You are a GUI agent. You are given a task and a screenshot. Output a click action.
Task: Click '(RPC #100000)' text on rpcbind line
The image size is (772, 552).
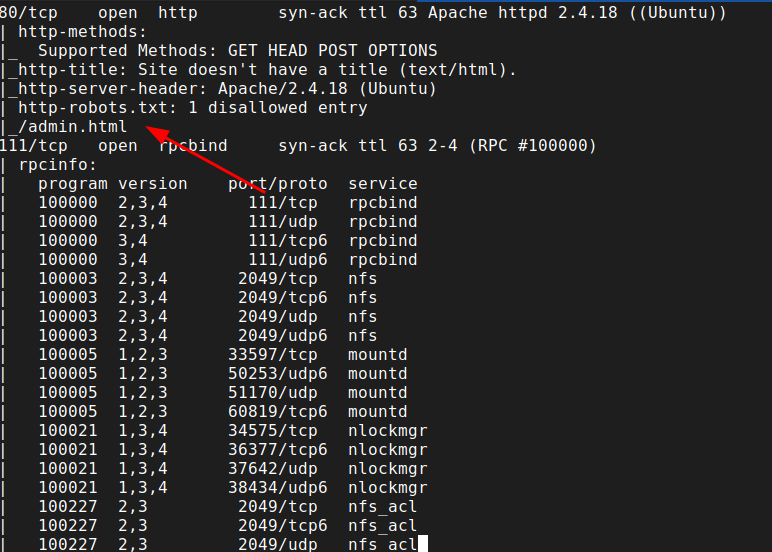532,146
